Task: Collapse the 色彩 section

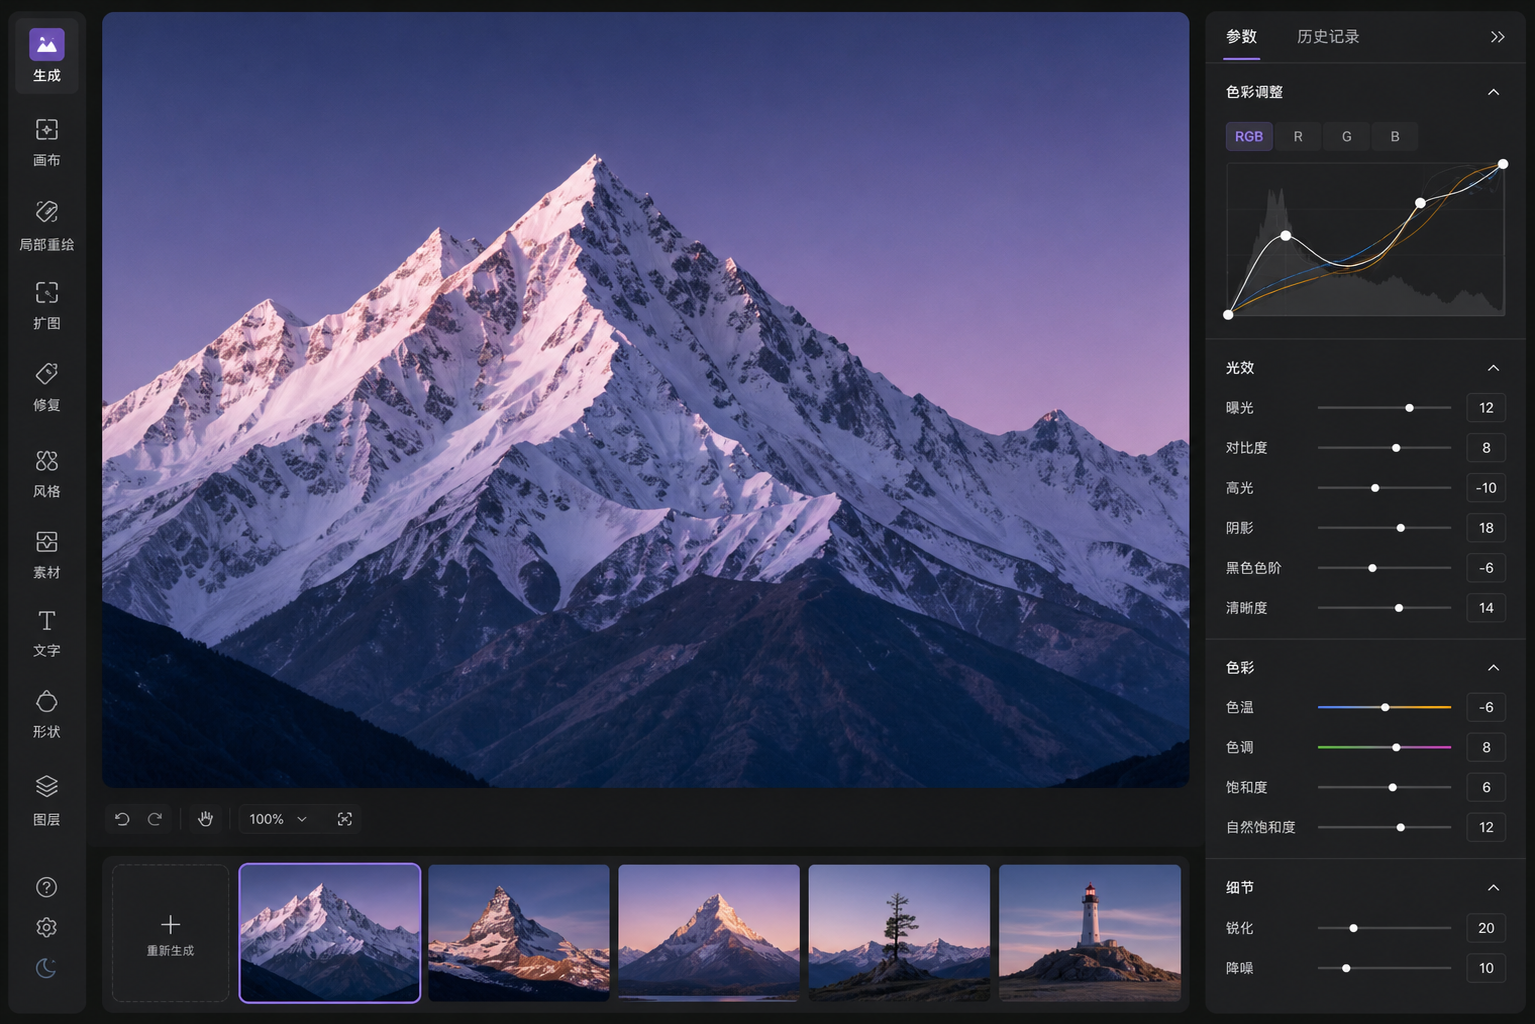Action: 1493,668
